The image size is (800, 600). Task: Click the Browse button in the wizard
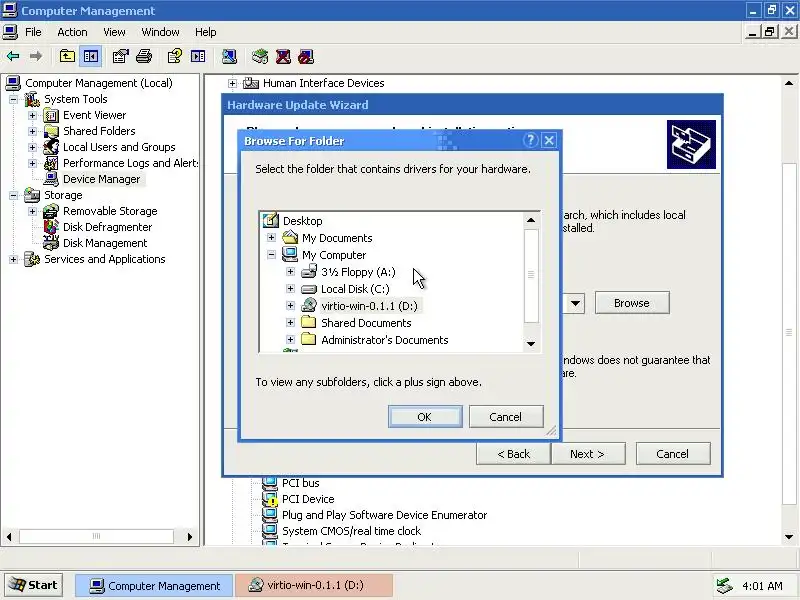(632, 303)
